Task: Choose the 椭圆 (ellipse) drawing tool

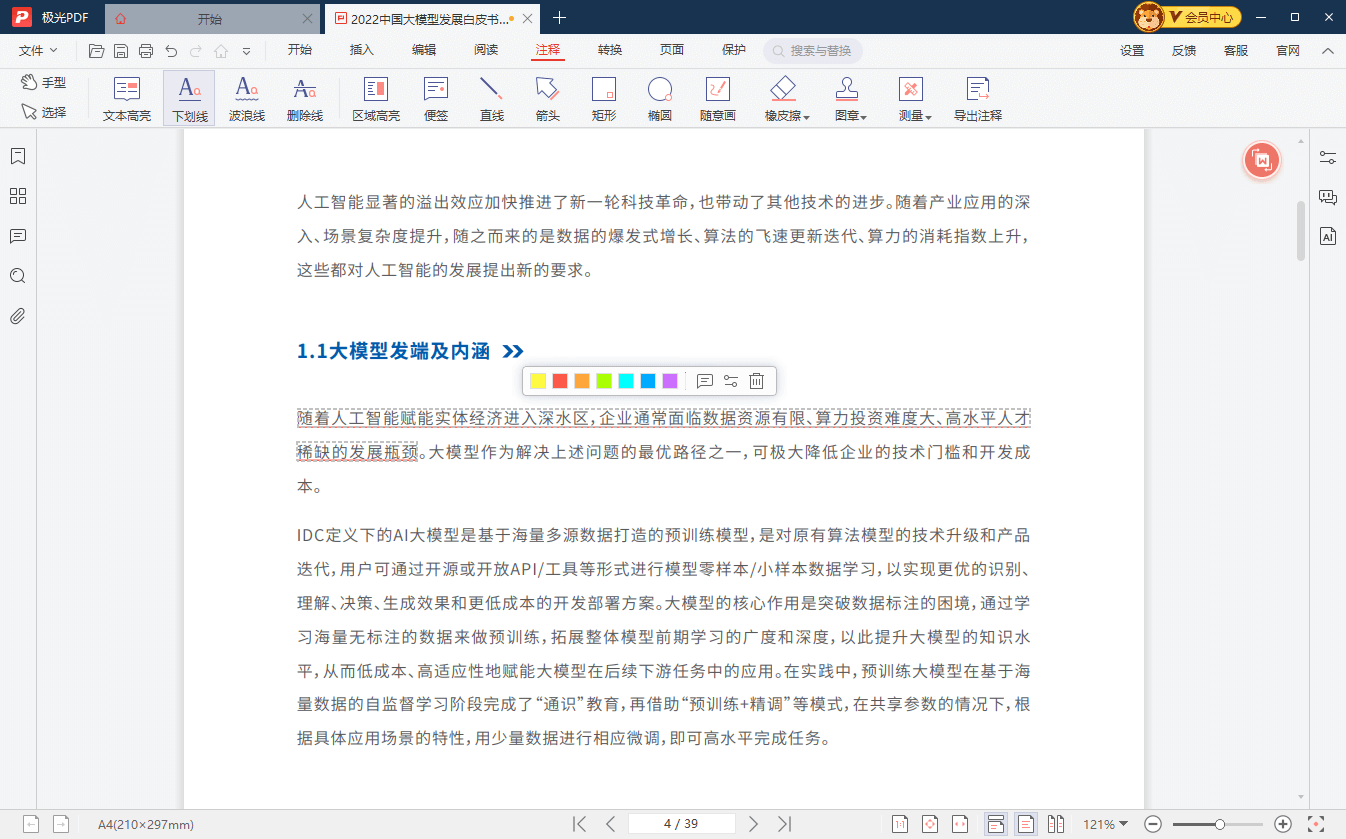Action: pyautogui.click(x=660, y=98)
